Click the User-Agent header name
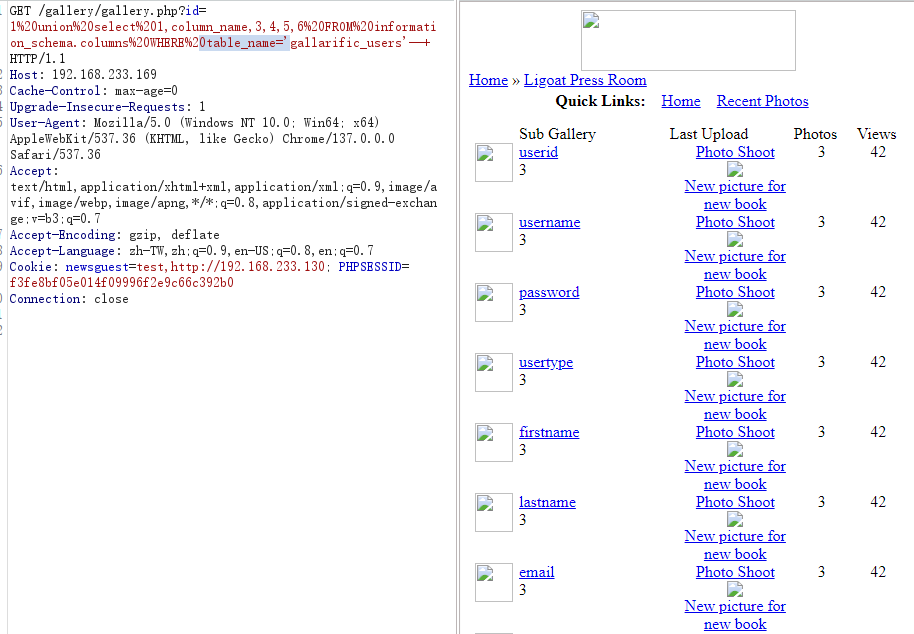 (44, 123)
